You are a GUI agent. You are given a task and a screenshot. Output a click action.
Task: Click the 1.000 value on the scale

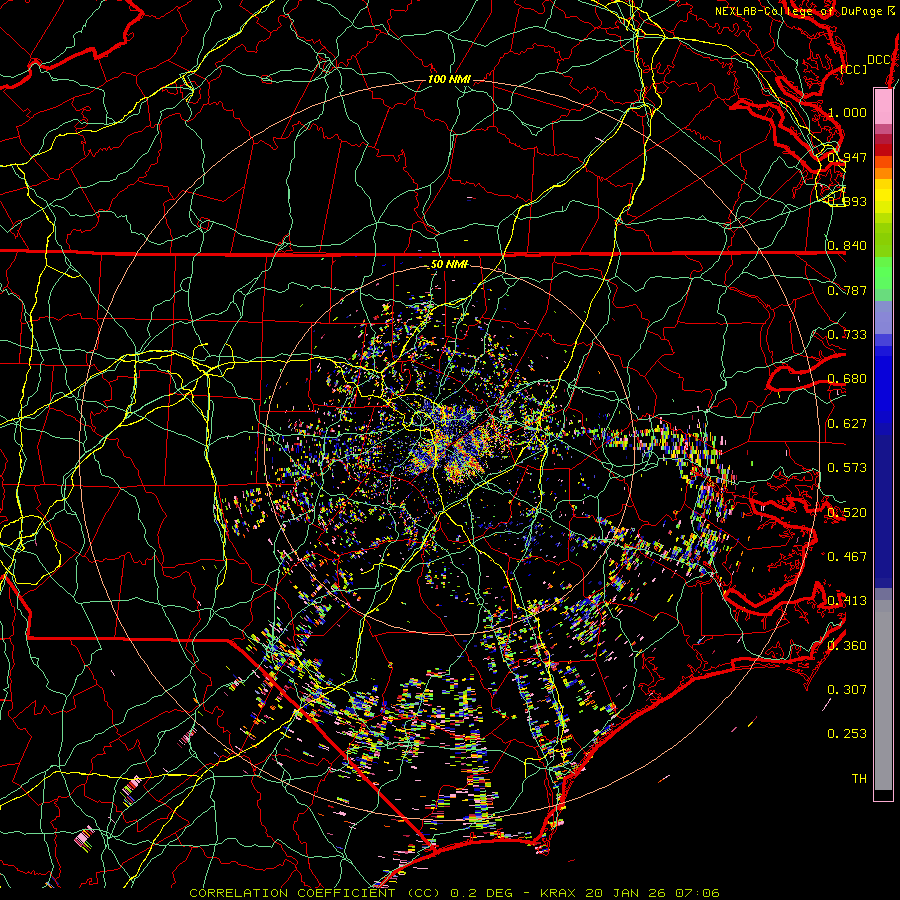pyautogui.click(x=847, y=112)
